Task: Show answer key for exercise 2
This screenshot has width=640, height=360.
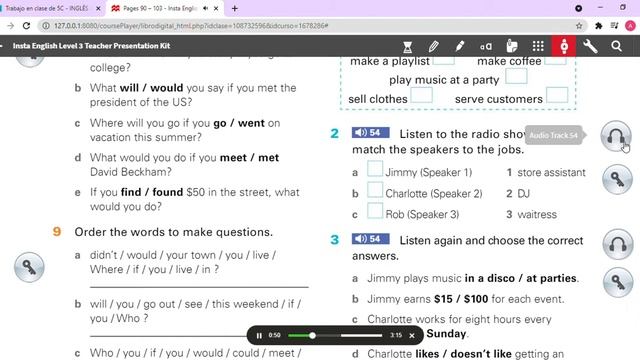Action: [617, 179]
